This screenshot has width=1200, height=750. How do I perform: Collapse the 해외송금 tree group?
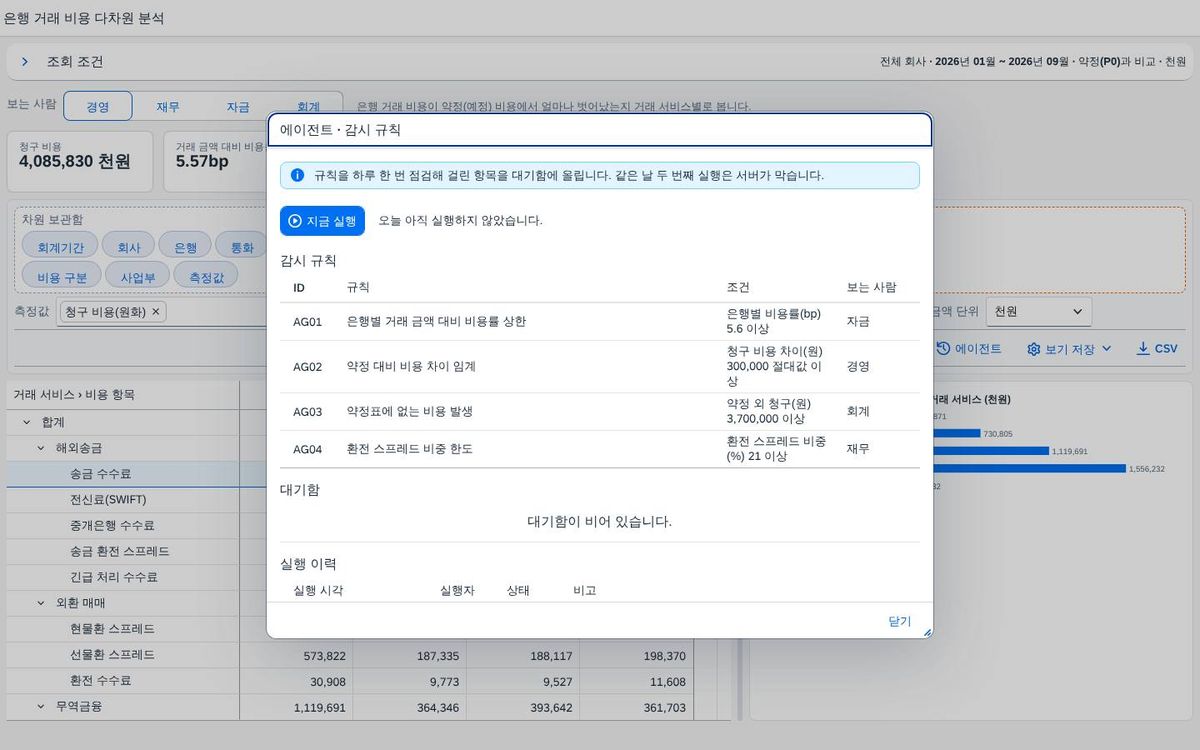41,448
